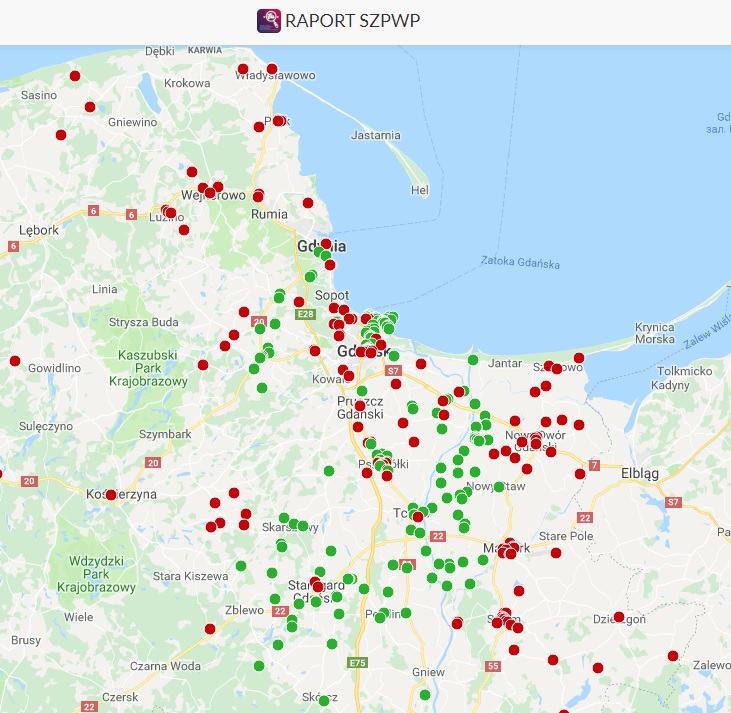Select the green marker on the Skórcz label
Image resolution: width=731 pixels, height=713 pixels.
coord(324,700)
